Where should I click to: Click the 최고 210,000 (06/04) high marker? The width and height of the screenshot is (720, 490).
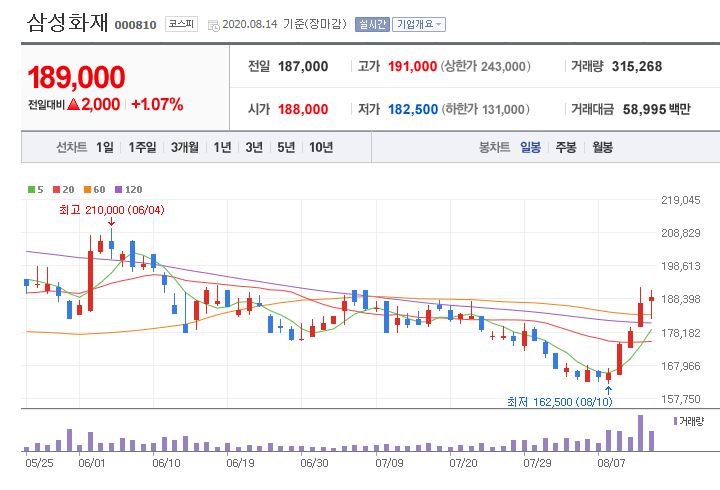click(112, 210)
